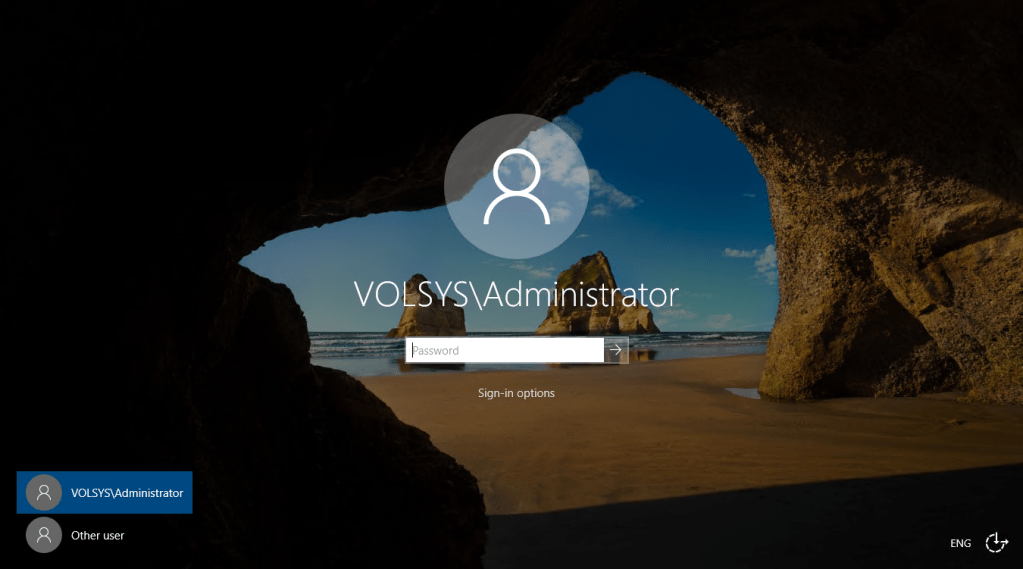
Task: Click the Other user avatar icon
Action: pyautogui.click(x=44, y=535)
